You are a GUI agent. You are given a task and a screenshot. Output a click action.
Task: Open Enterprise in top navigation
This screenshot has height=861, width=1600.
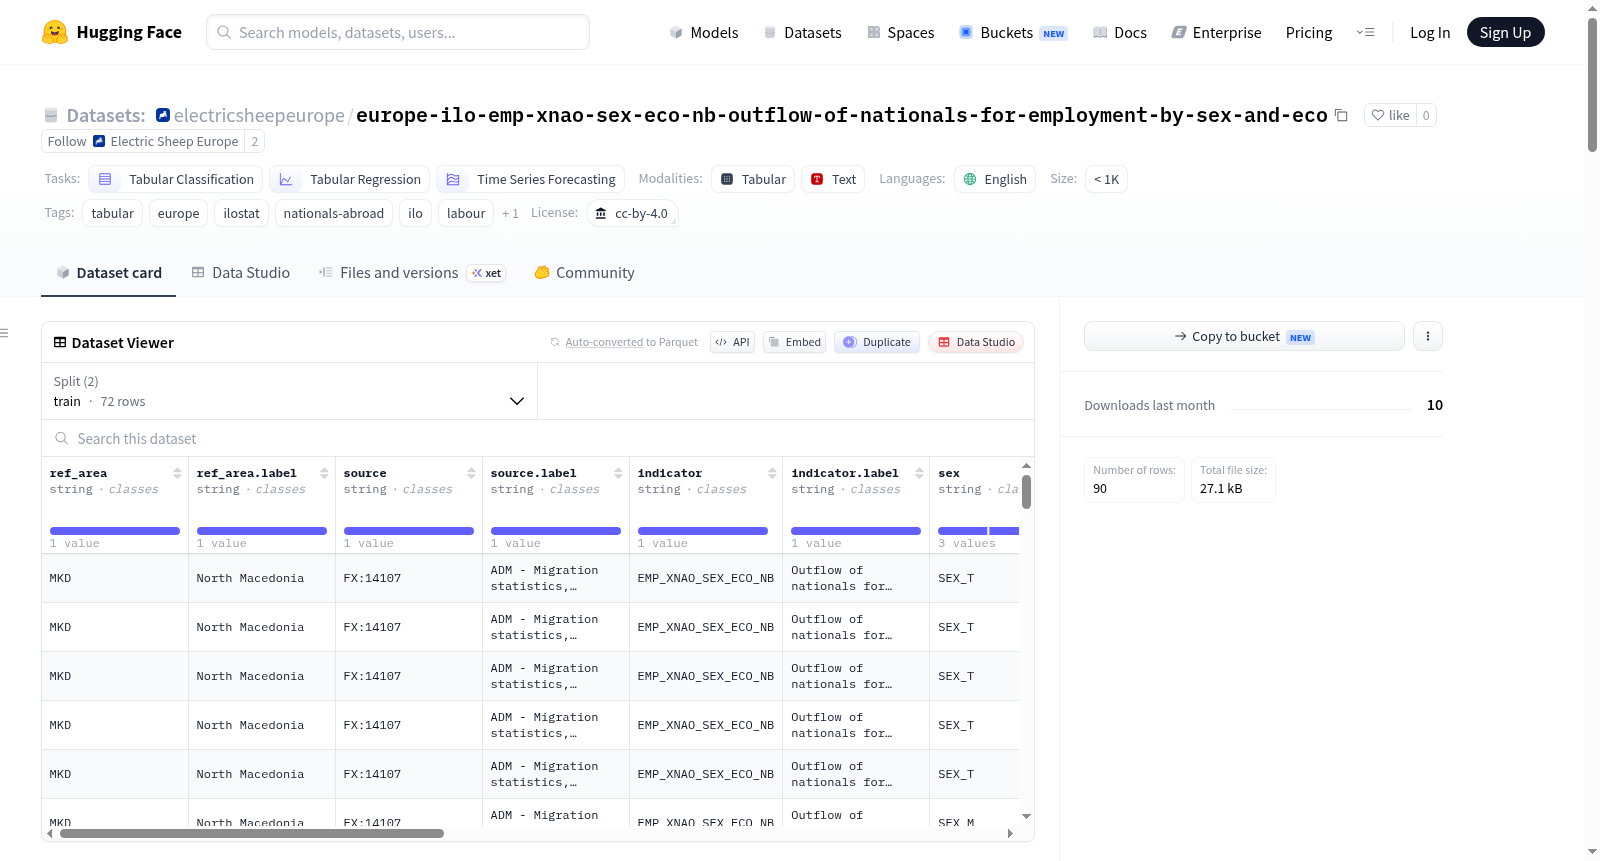tap(1216, 32)
